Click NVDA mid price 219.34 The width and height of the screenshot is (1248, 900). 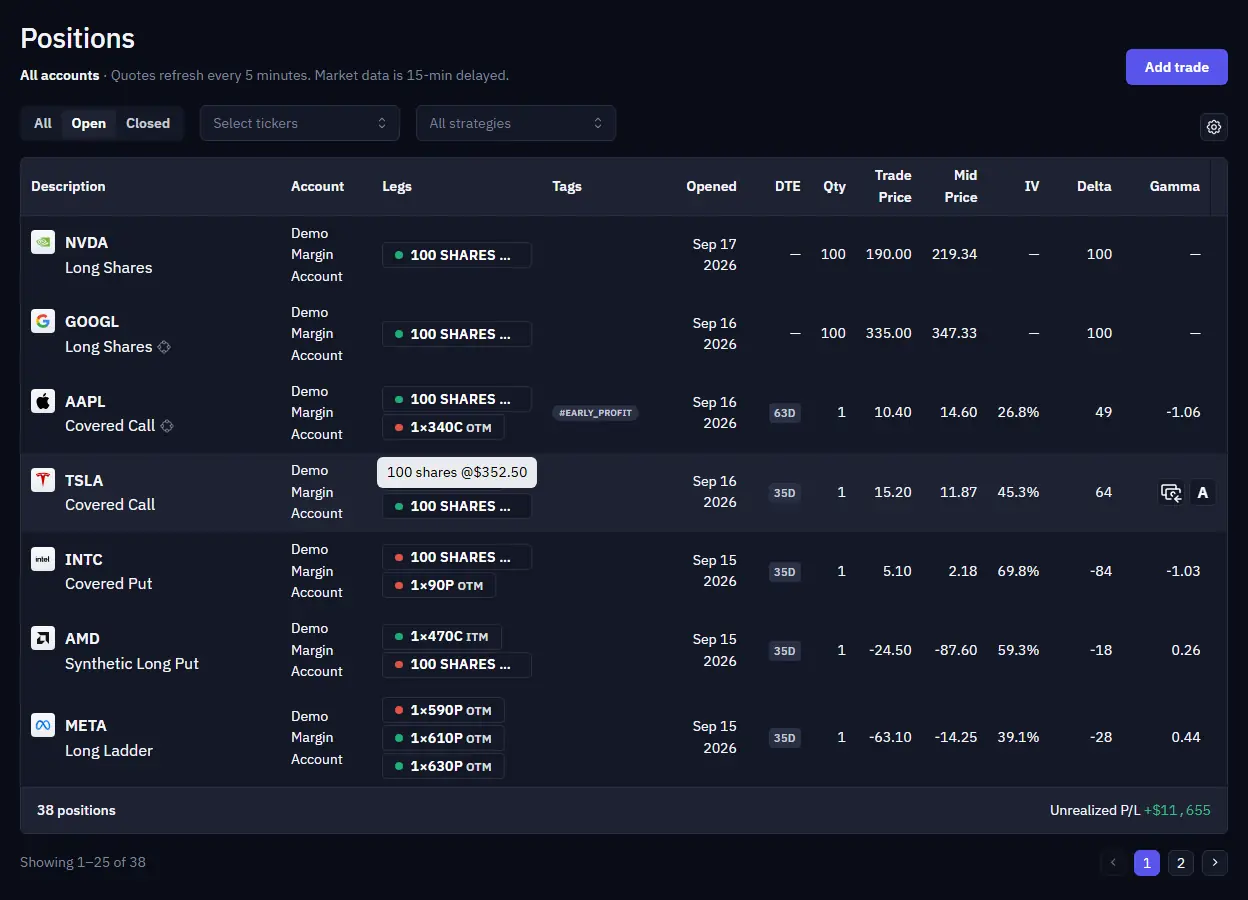954,254
